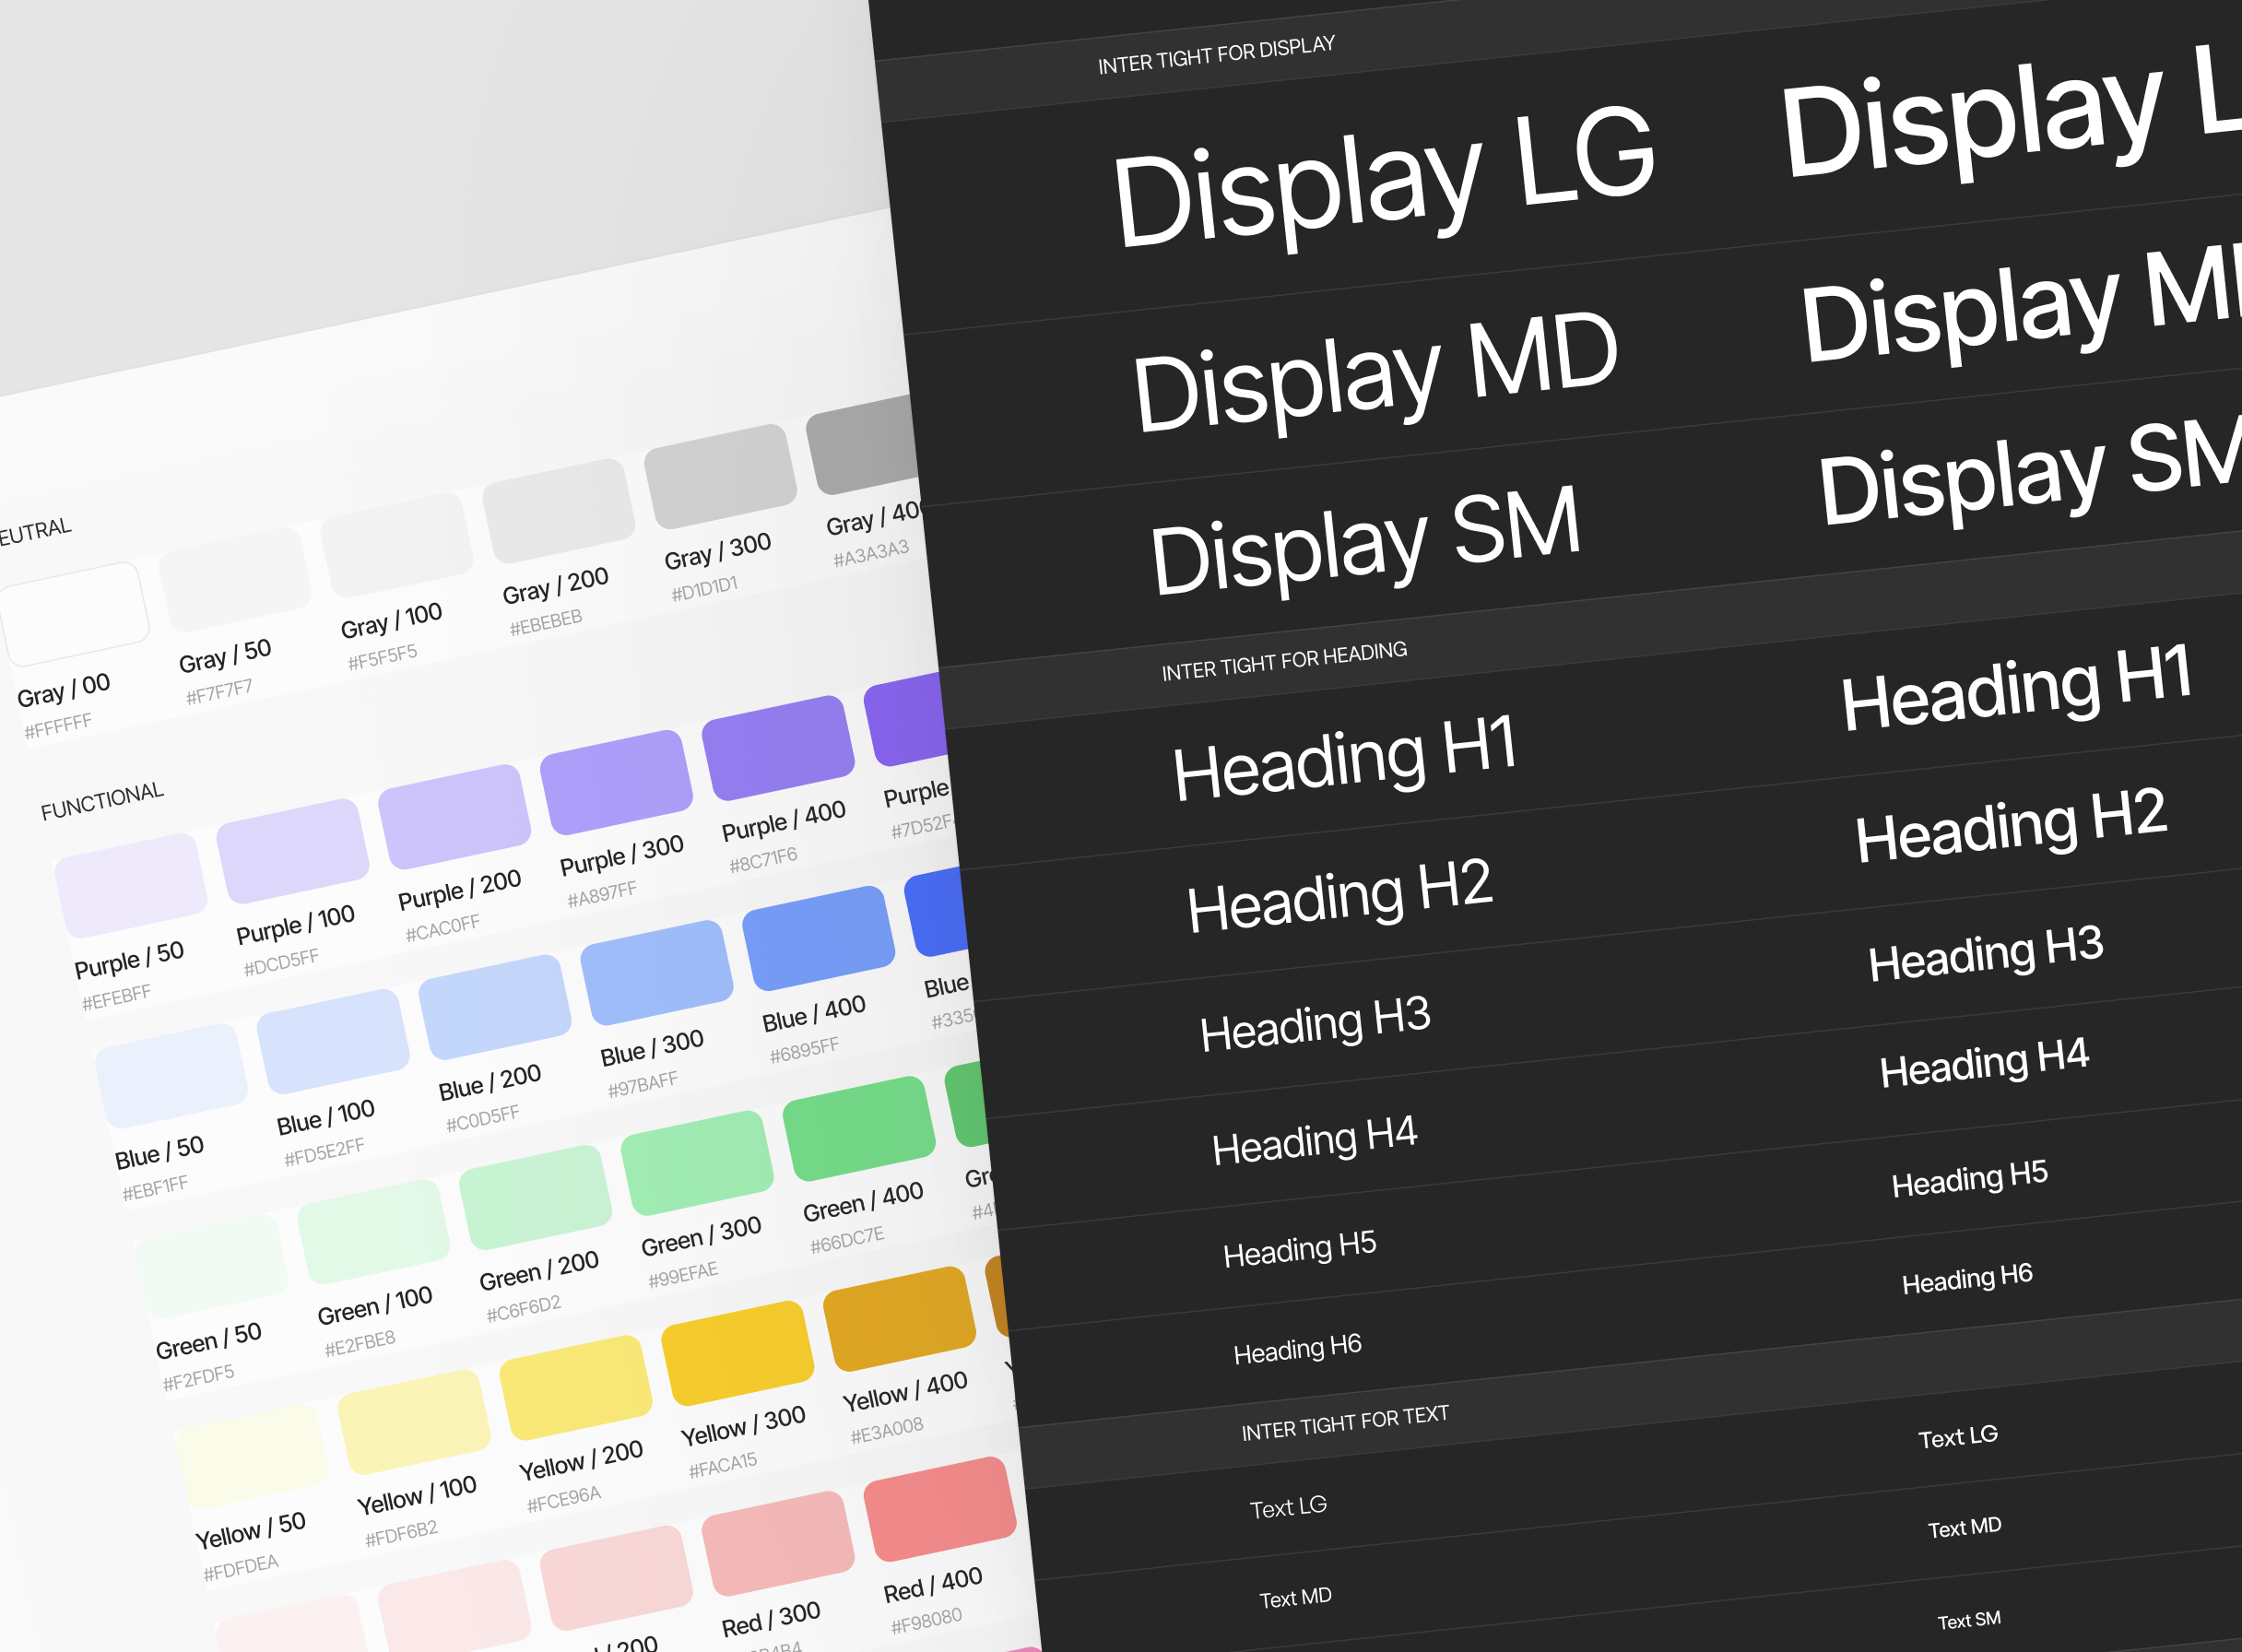Click the INTER TIGHT FOR TEXT header
Screen dimensions: 2242x1652
(1345, 1423)
